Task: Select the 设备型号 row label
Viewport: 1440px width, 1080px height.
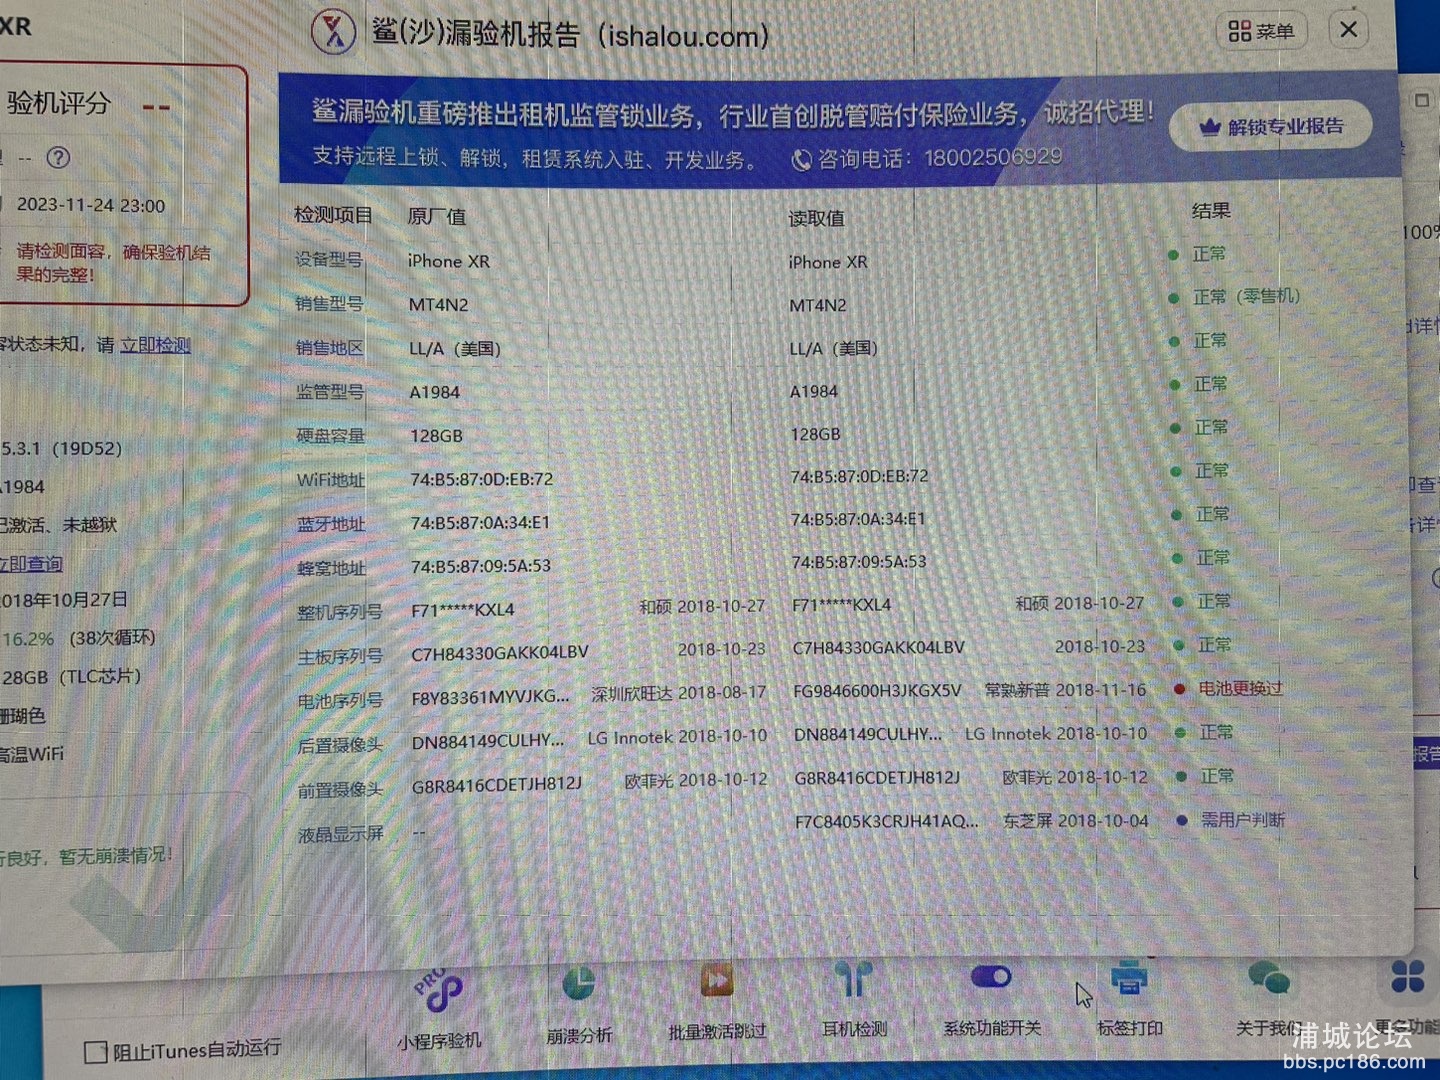Action: pyautogui.click(x=329, y=260)
